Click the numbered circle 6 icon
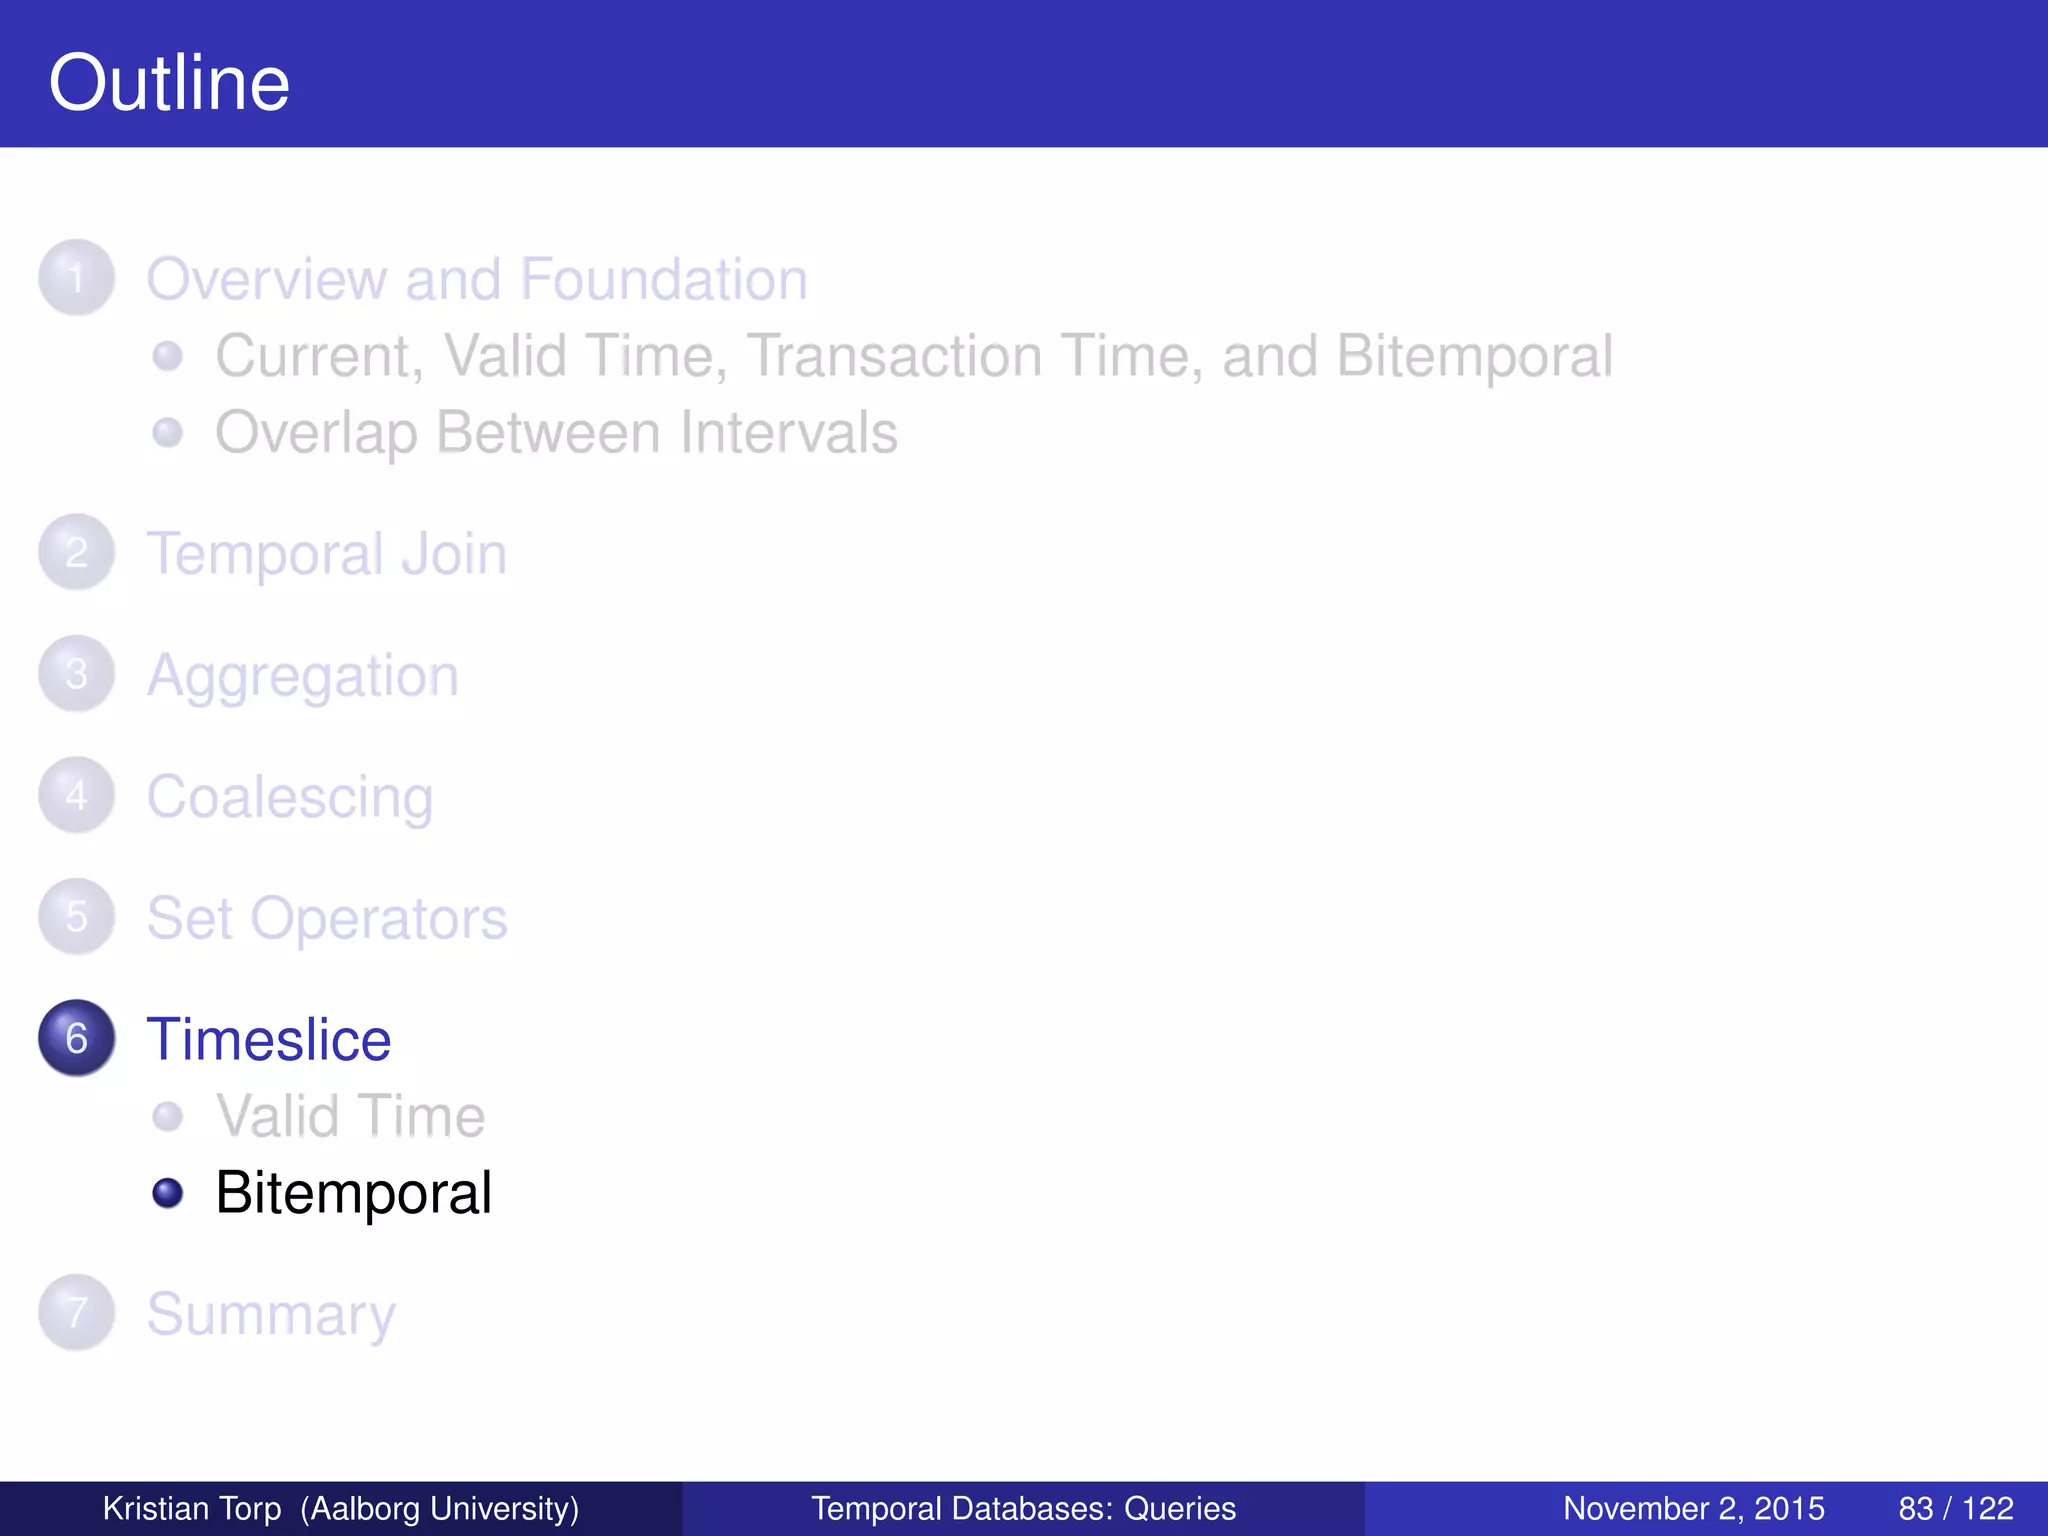The height and width of the screenshot is (1536, 2048). click(x=77, y=1038)
